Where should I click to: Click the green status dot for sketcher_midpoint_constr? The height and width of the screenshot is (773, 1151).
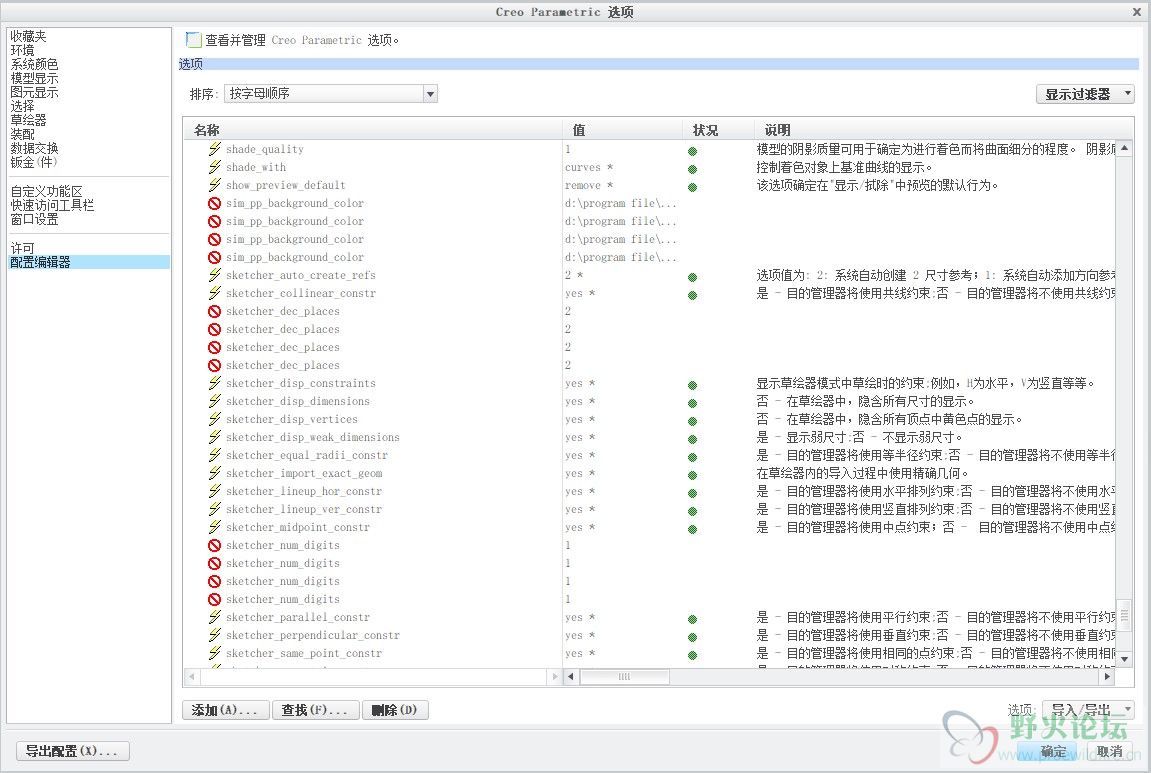coord(692,529)
